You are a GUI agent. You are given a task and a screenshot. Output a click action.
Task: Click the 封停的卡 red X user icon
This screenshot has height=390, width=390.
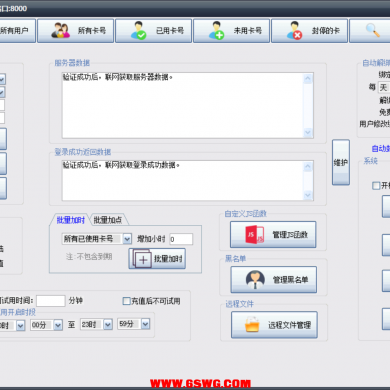coord(294,30)
